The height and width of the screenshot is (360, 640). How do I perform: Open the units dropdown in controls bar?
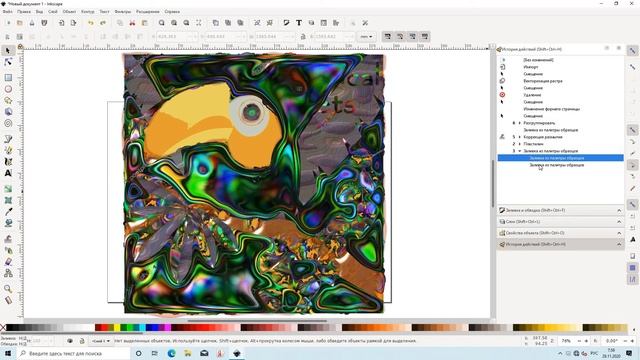tap(366, 36)
